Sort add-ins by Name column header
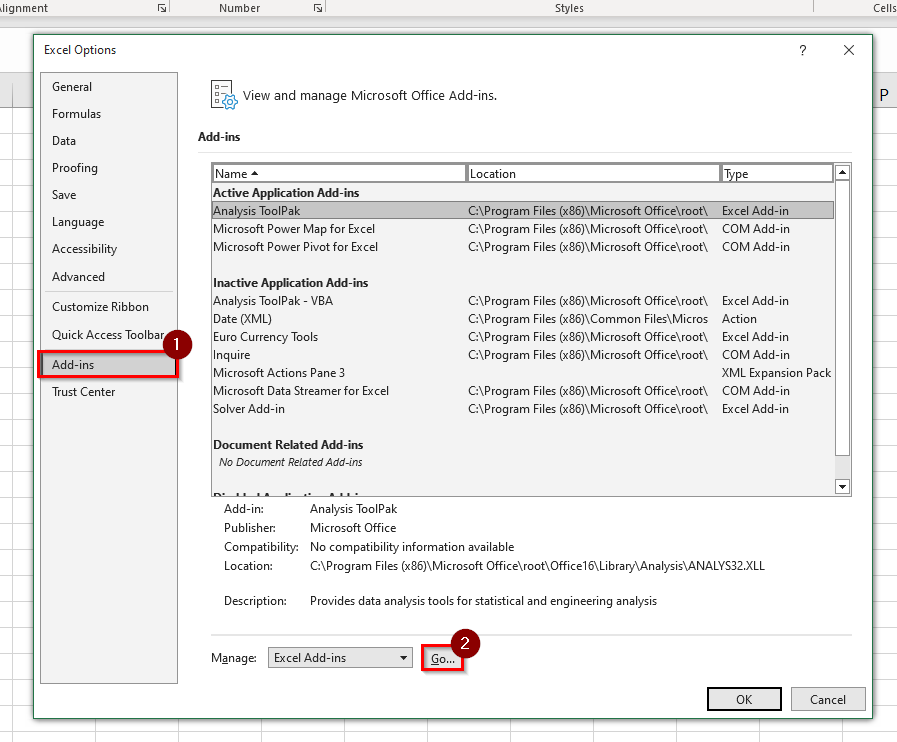897x742 pixels. 339,174
